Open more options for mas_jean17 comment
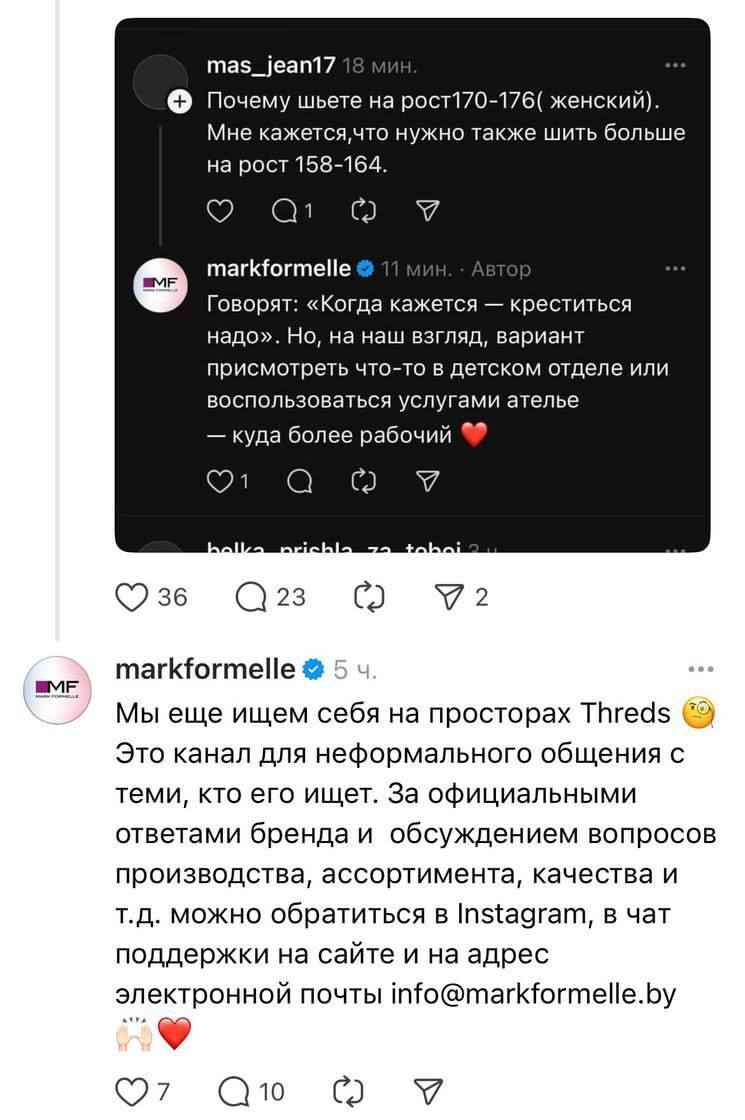Image resolution: width=745 pixels, height=1120 pixels. tap(675, 66)
